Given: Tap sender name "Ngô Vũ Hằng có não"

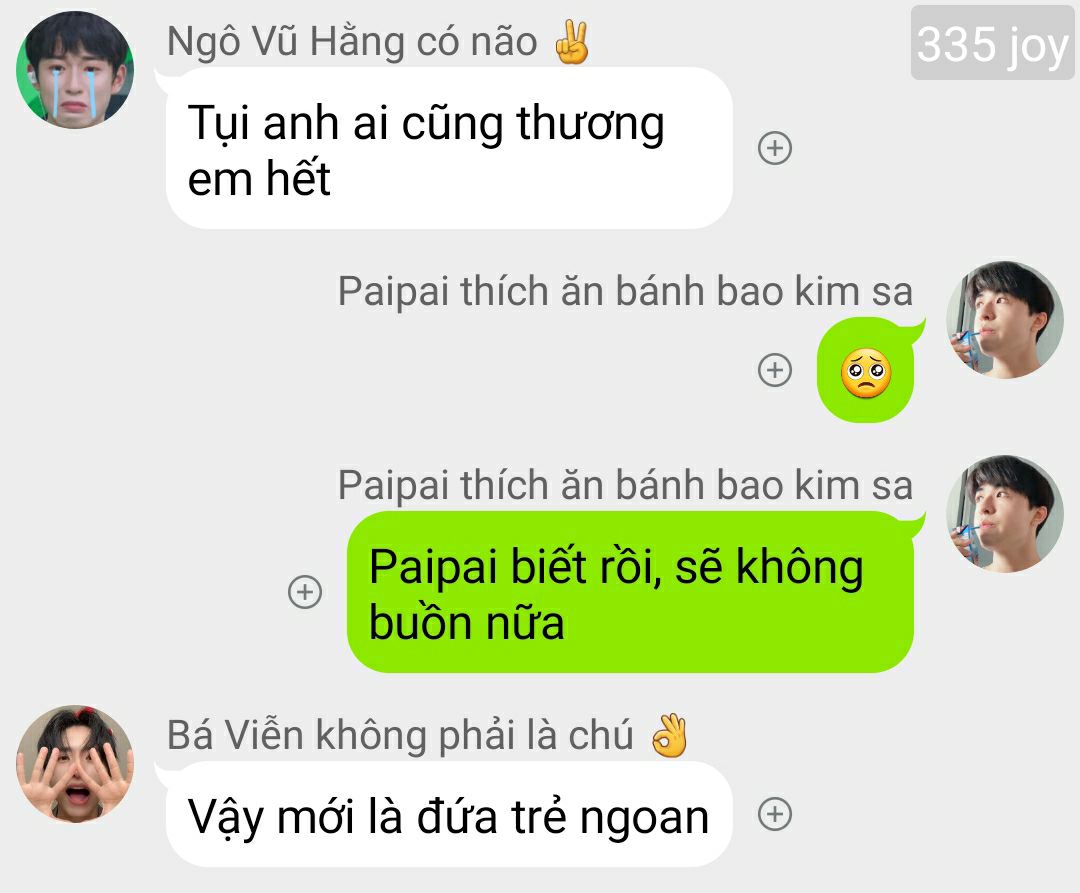Looking at the screenshot, I should (x=352, y=42).
